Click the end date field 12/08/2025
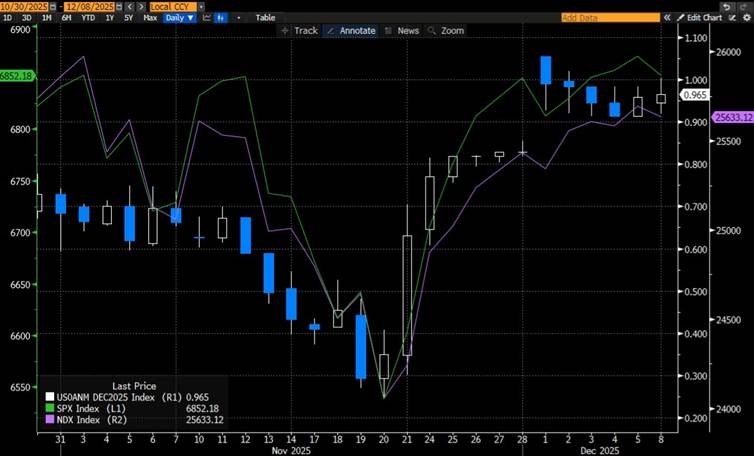 [x=91, y=7]
